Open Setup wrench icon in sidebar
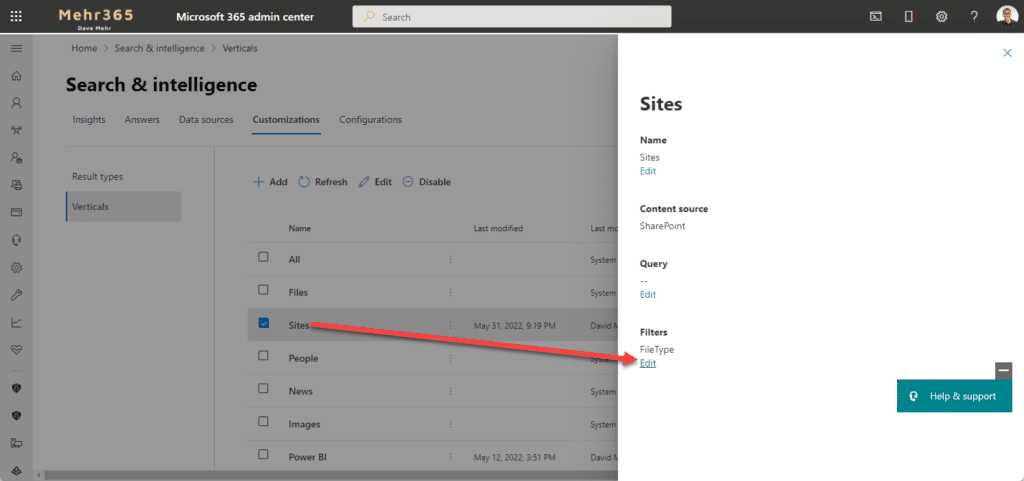1024x481 pixels. click(x=16, y=295)
